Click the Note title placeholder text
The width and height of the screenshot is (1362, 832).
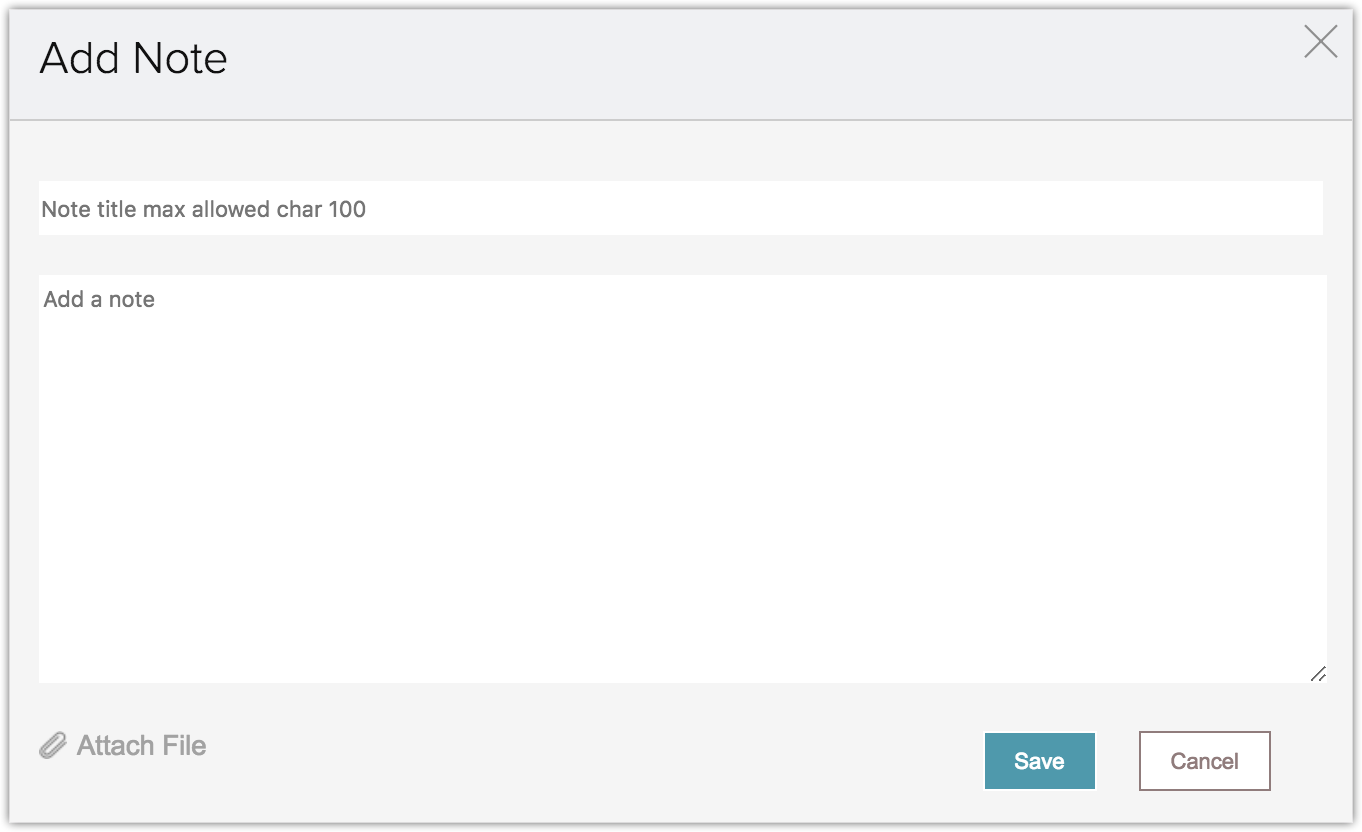203,210
